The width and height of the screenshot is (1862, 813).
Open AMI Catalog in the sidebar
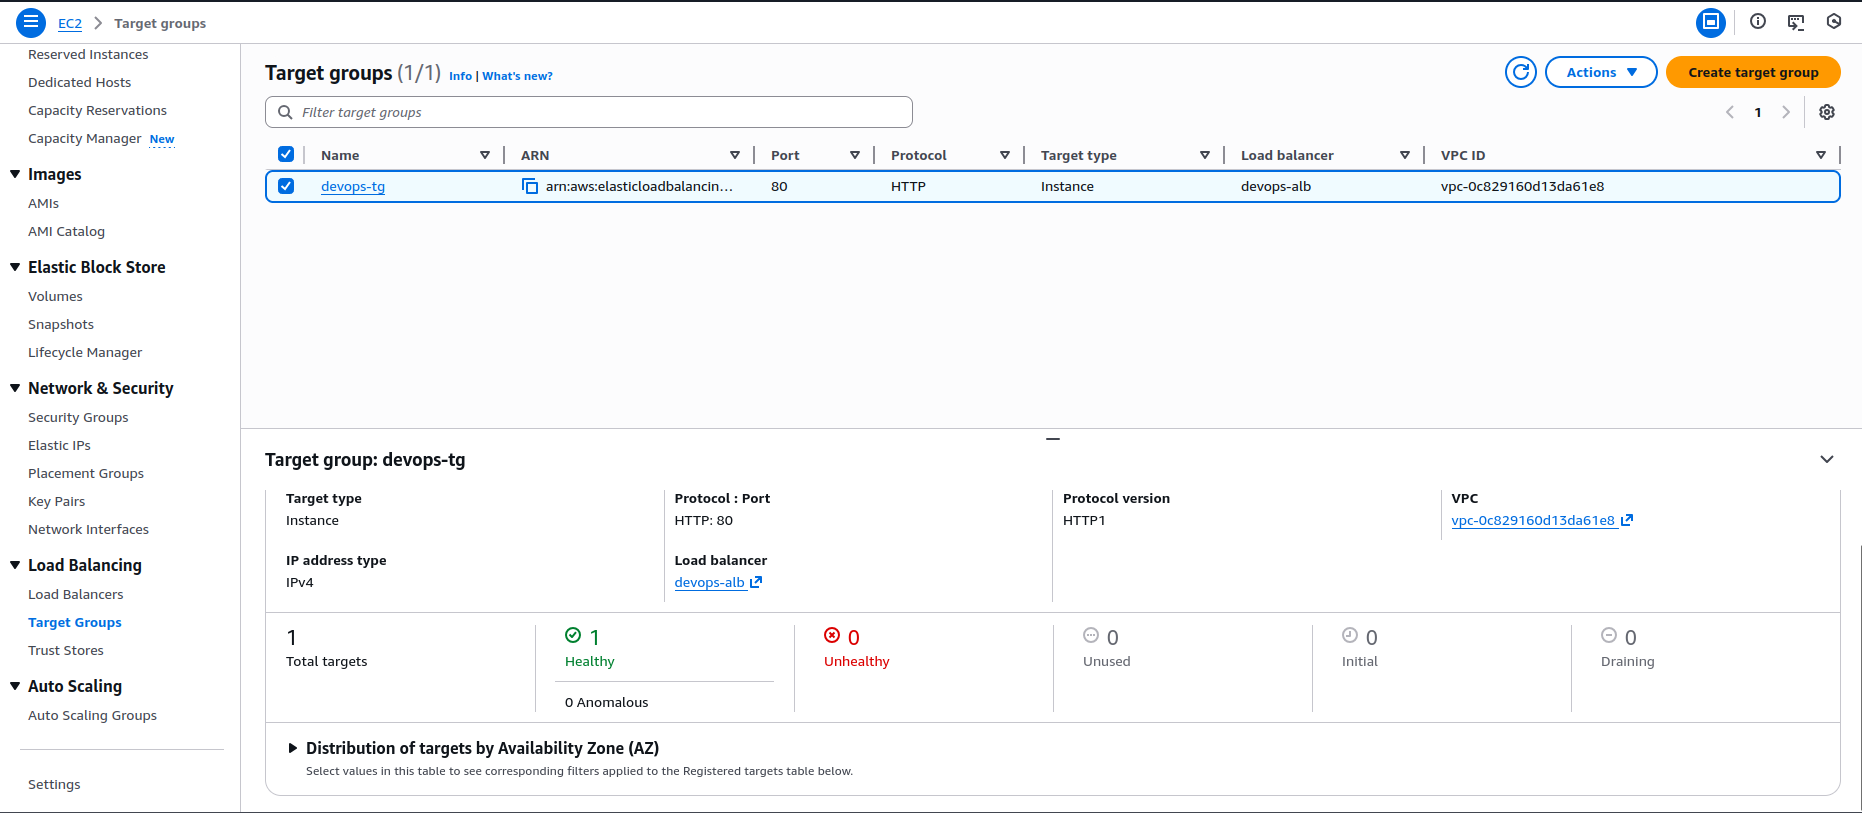(66, 231)
